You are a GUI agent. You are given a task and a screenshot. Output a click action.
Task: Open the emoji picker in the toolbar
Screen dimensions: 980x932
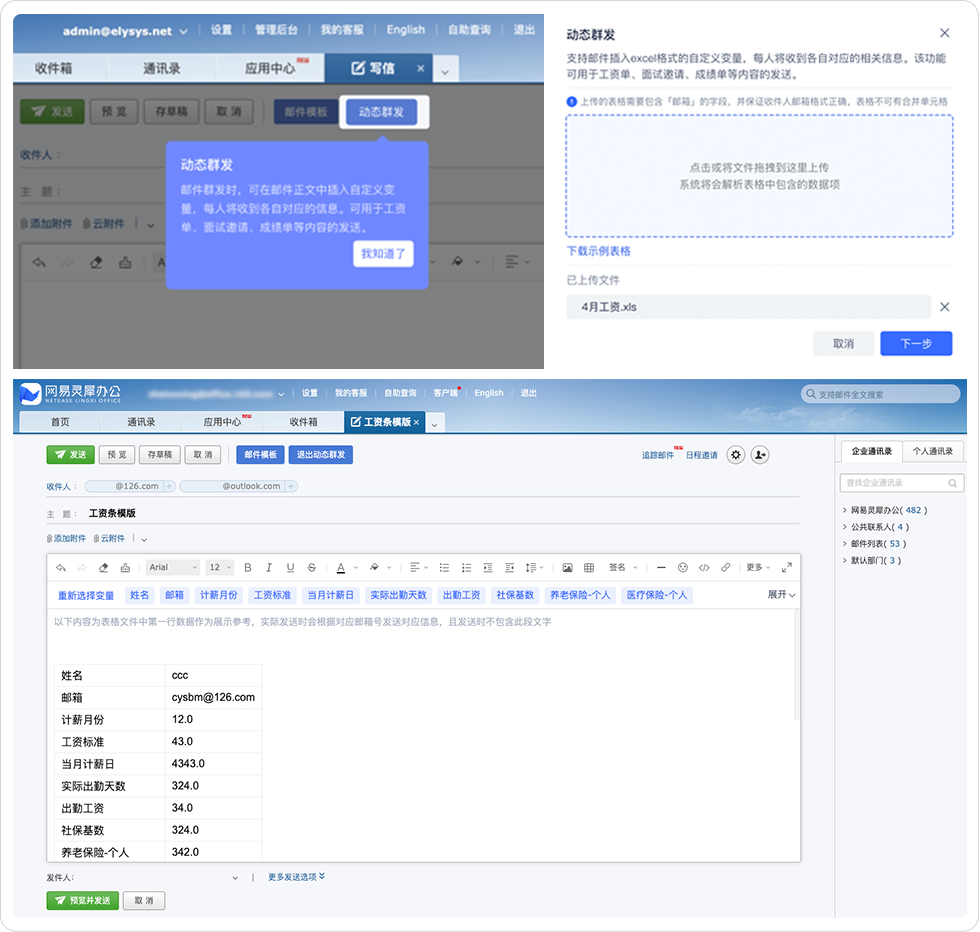click(x=684, y=567)
